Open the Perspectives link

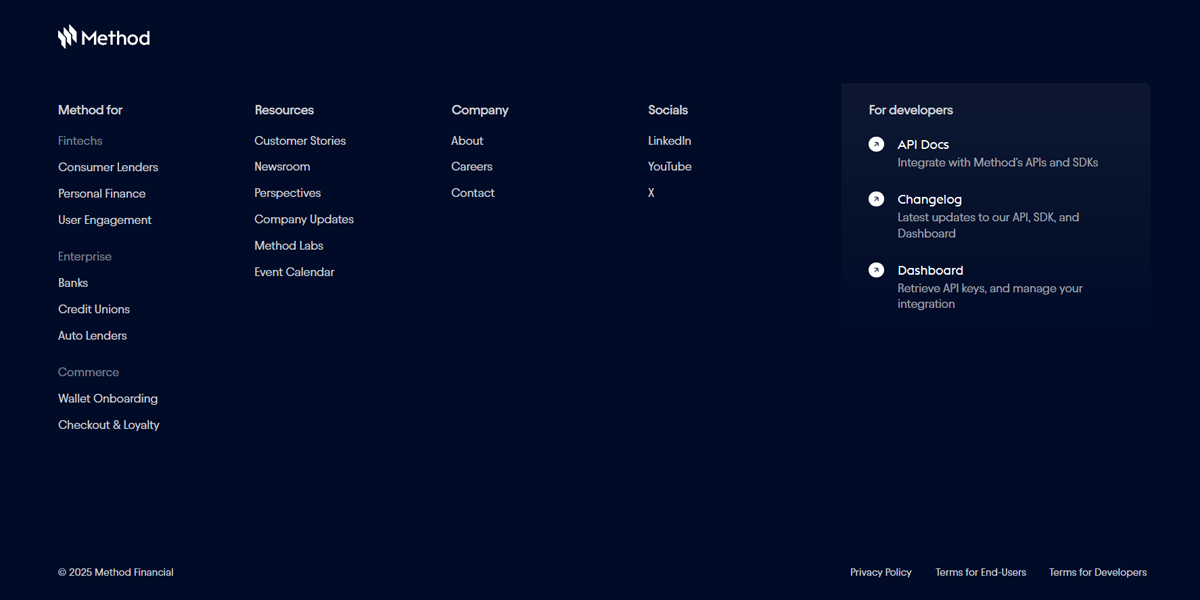pos(288,193)
